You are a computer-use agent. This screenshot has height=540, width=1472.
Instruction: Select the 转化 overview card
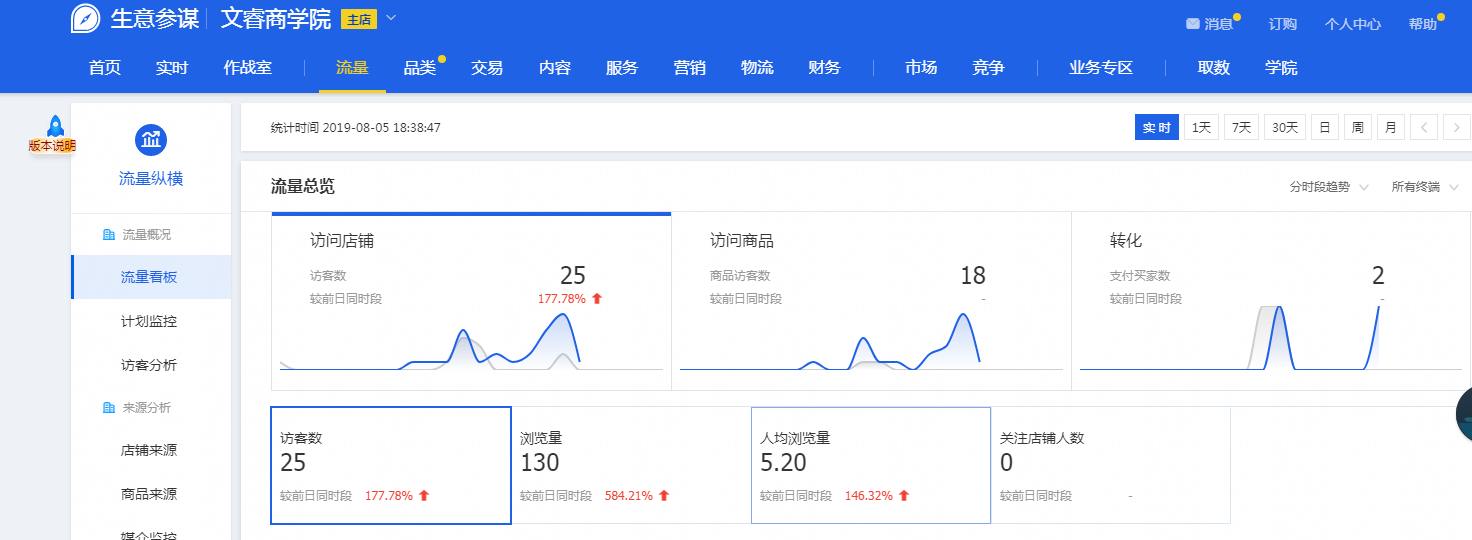tap(1271, 301)
